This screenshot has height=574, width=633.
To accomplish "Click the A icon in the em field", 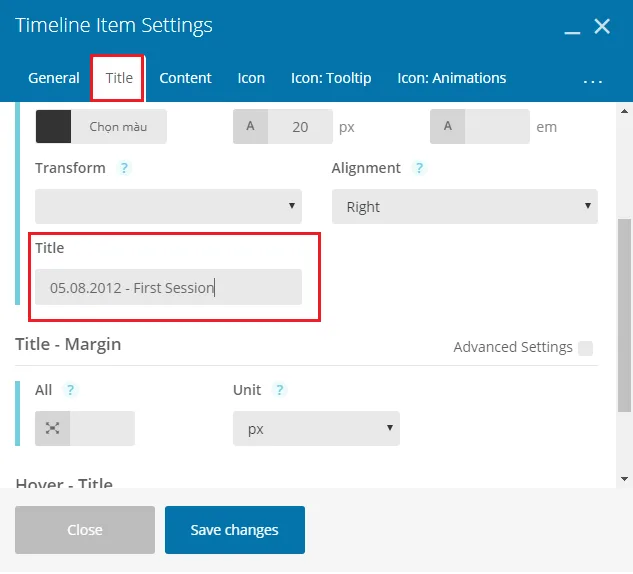I will (x=447, y=126).
